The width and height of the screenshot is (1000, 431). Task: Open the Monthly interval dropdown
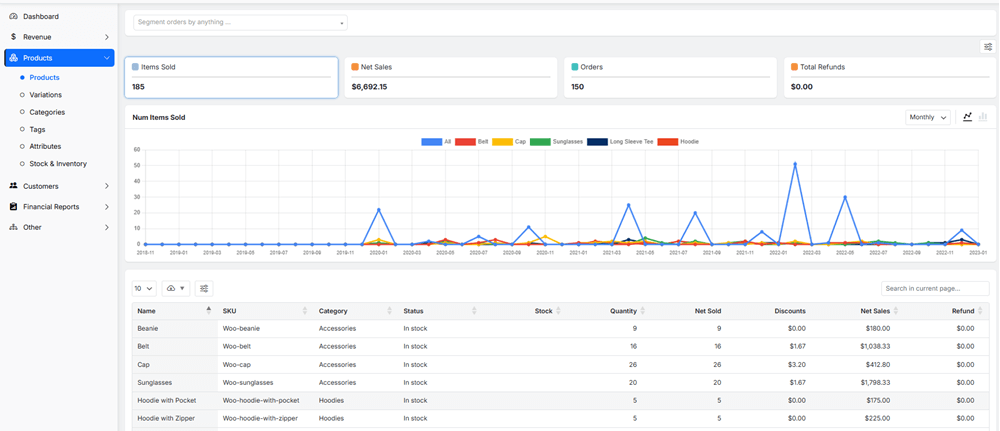[927, 117]
